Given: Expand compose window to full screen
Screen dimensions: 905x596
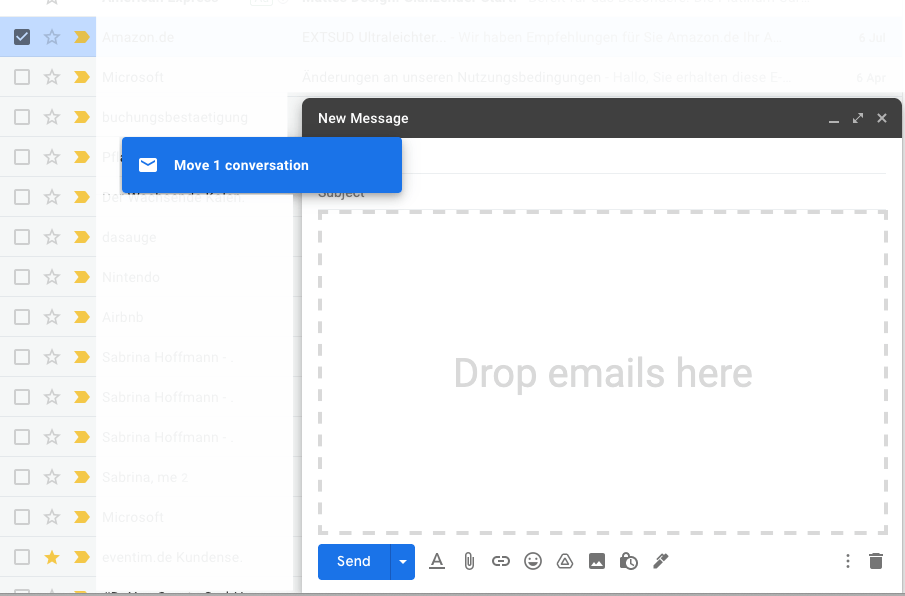Looking at the screenshot, I should coord(857,118).
